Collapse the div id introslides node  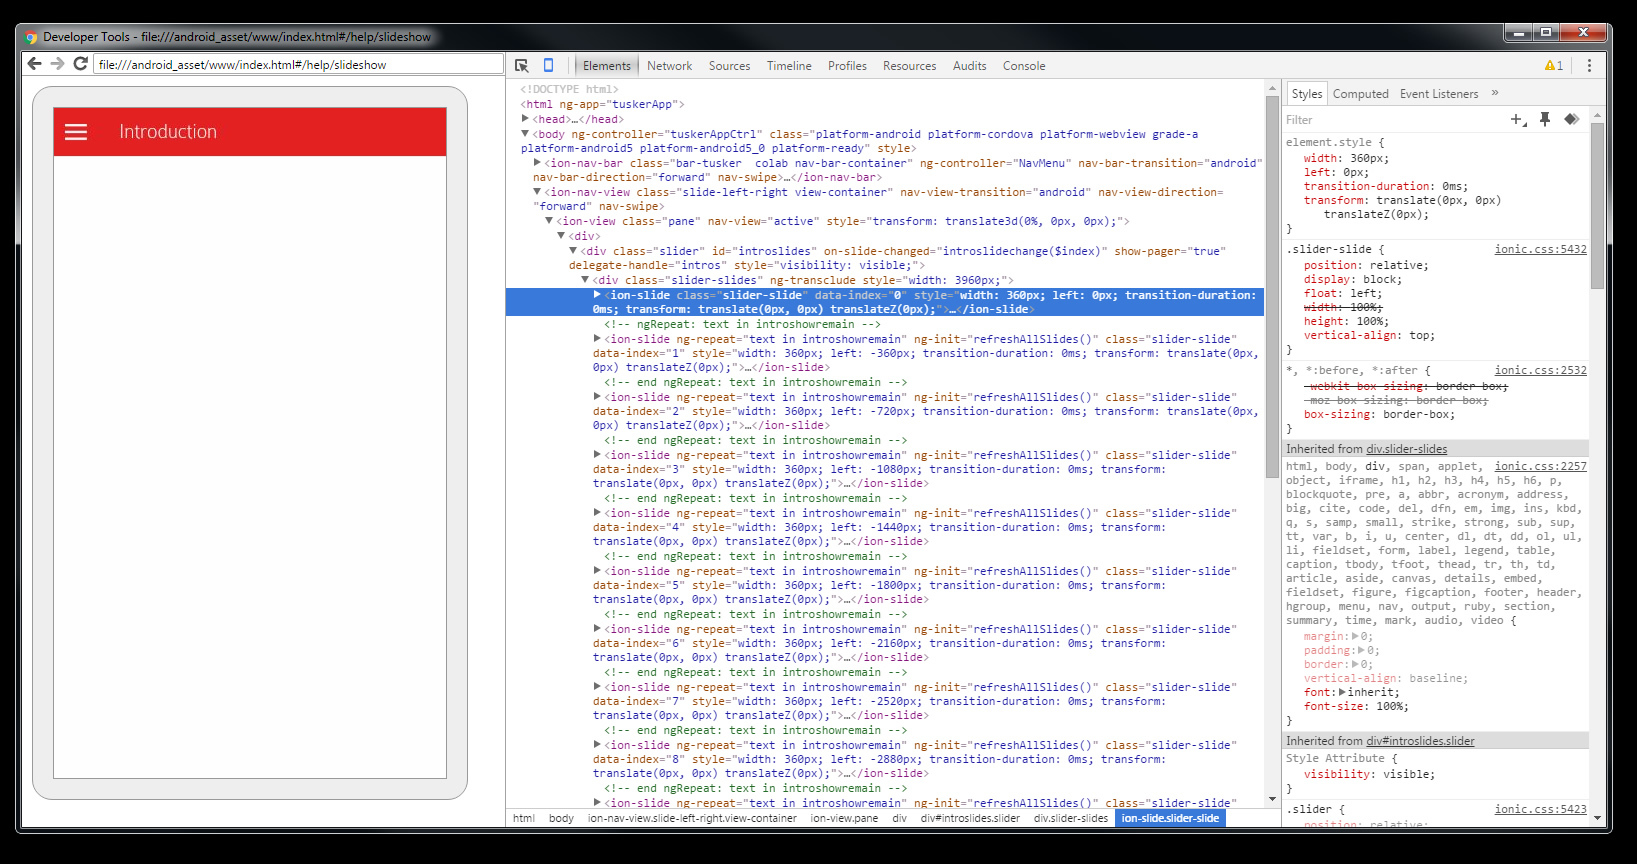pos(573,250)
